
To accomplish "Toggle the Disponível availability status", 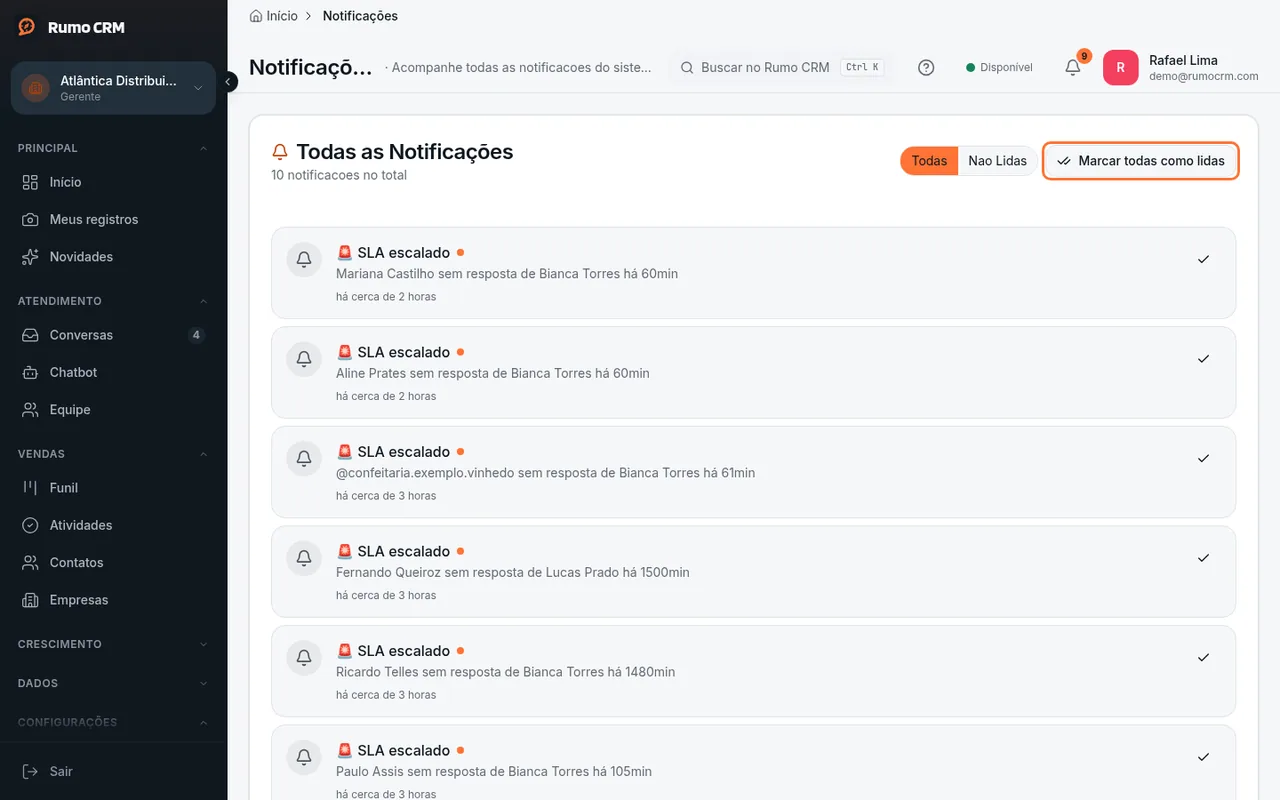I will (x=999, y=68).
